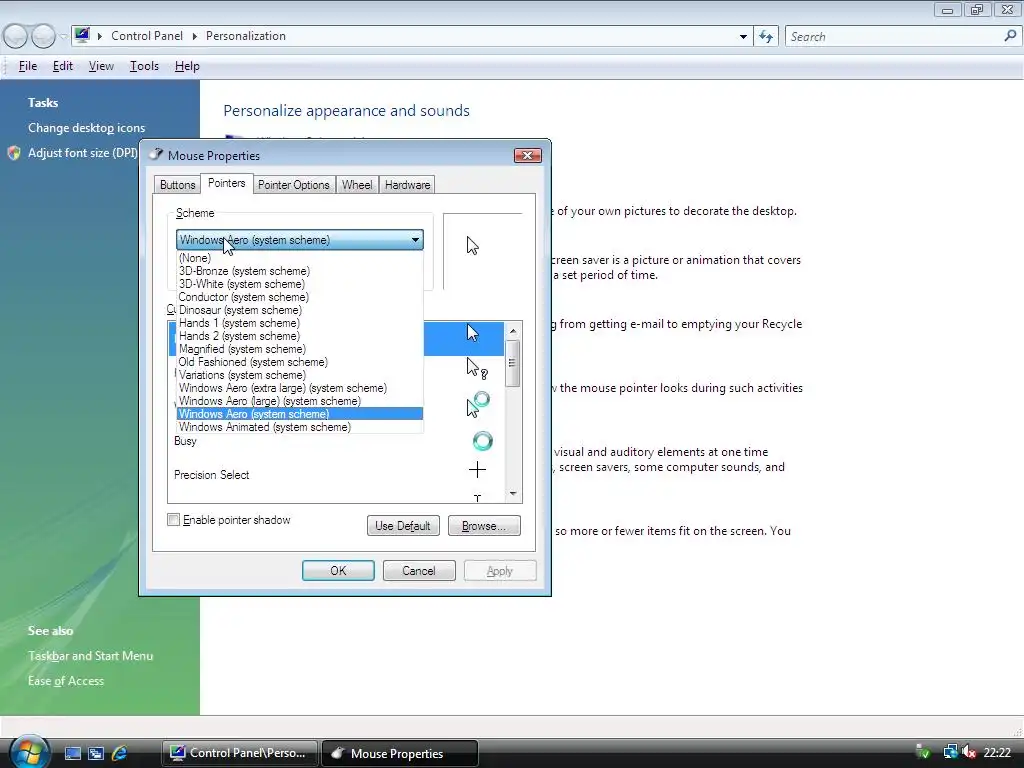Close Mouse Properties with red X
Image resolution: width=1024 pixels, height=768 pixels.
point(528,155)
